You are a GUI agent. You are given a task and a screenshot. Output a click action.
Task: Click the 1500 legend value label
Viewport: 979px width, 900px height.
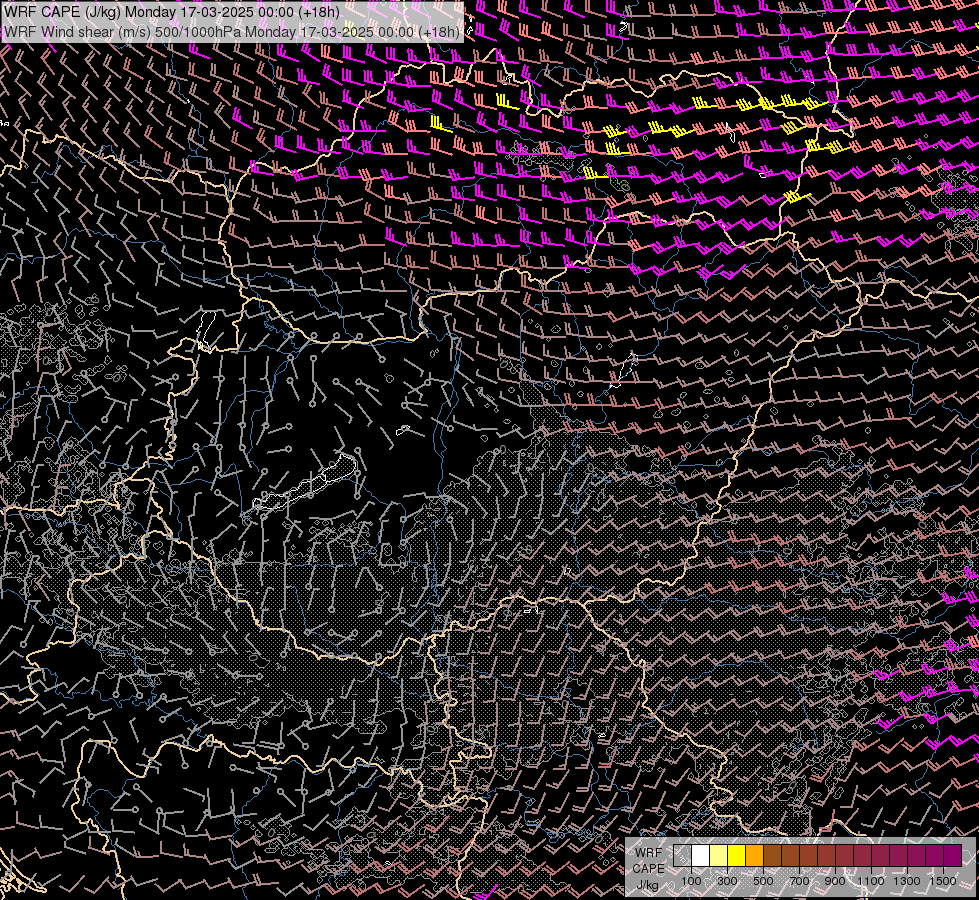[x=943, y=881]
